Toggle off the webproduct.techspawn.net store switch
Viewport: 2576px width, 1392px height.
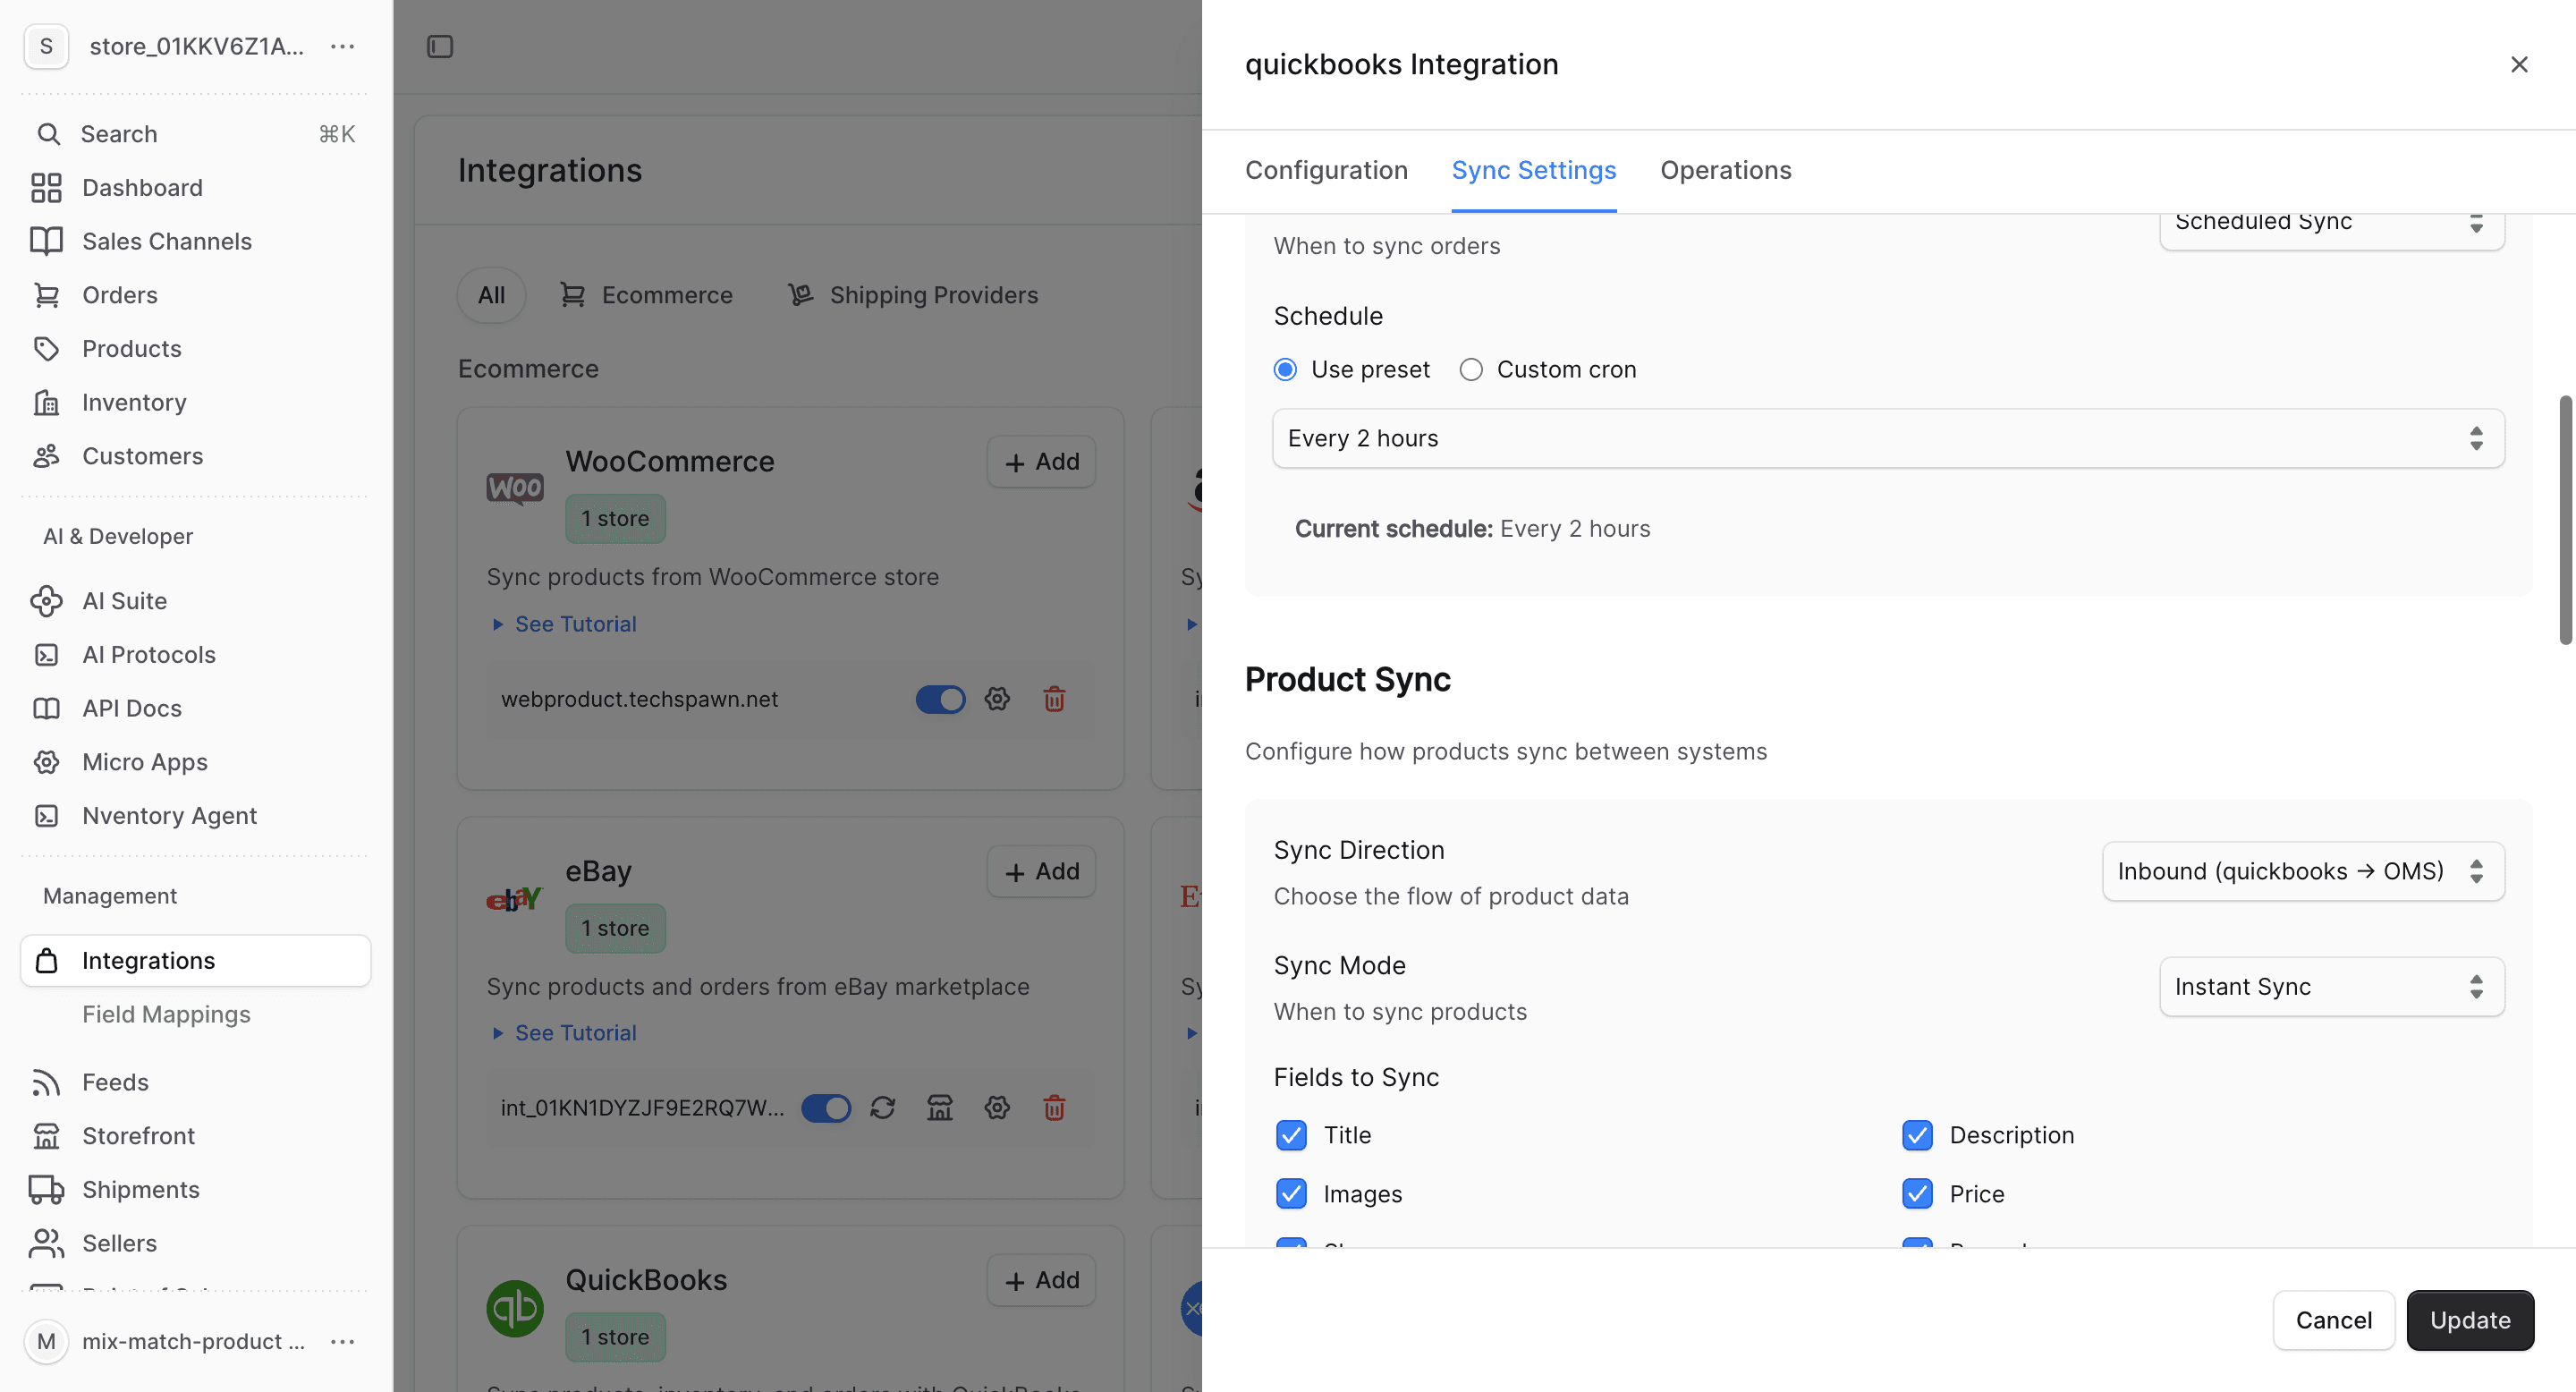coord(940,698)
